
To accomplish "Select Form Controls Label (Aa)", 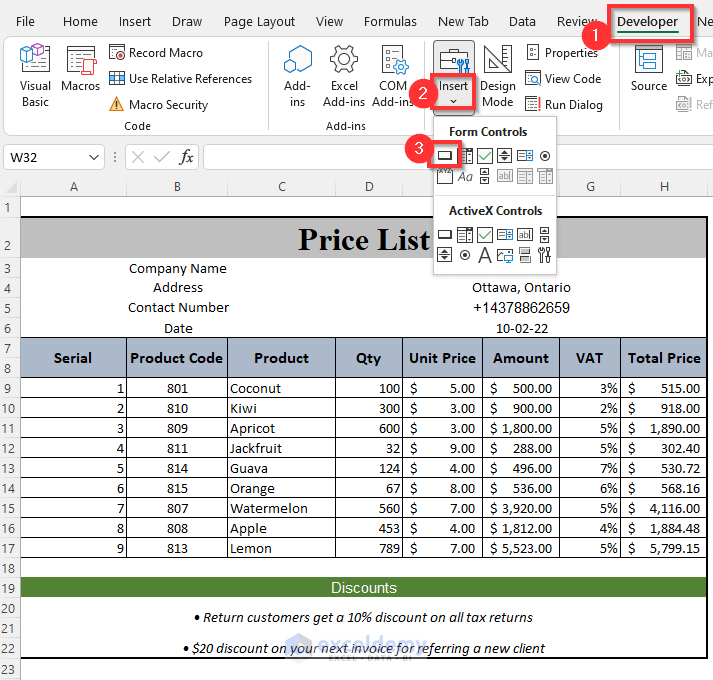I will pyautogui.click(x=465, y=176).
